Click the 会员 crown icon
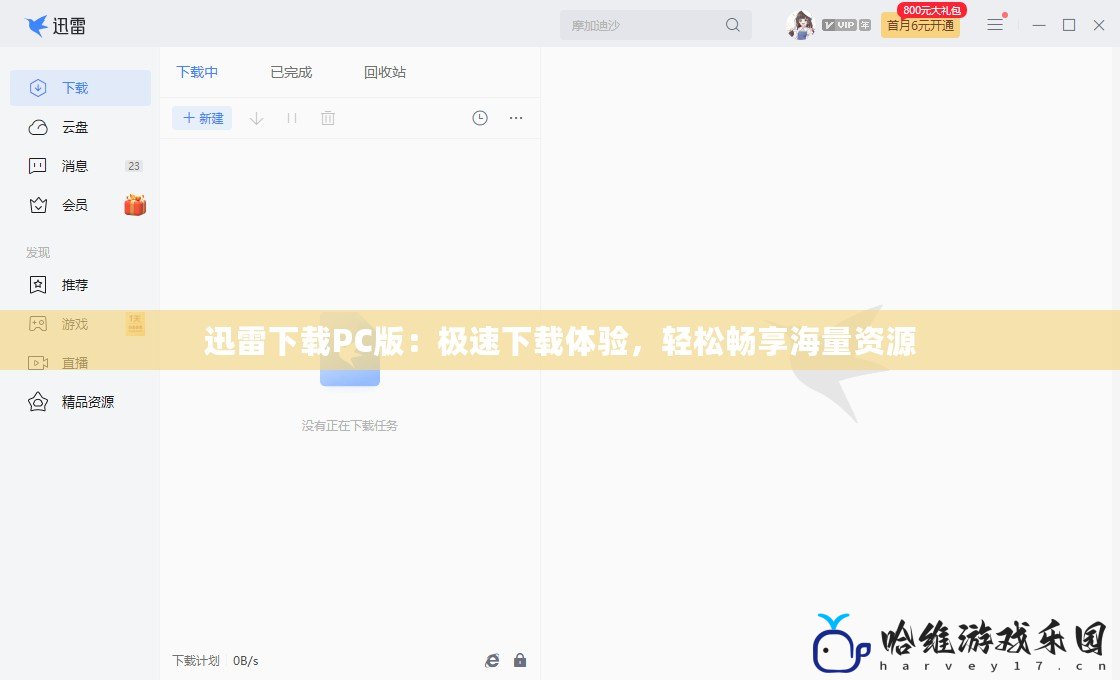Screen dimensions: 1120x680 38,205
